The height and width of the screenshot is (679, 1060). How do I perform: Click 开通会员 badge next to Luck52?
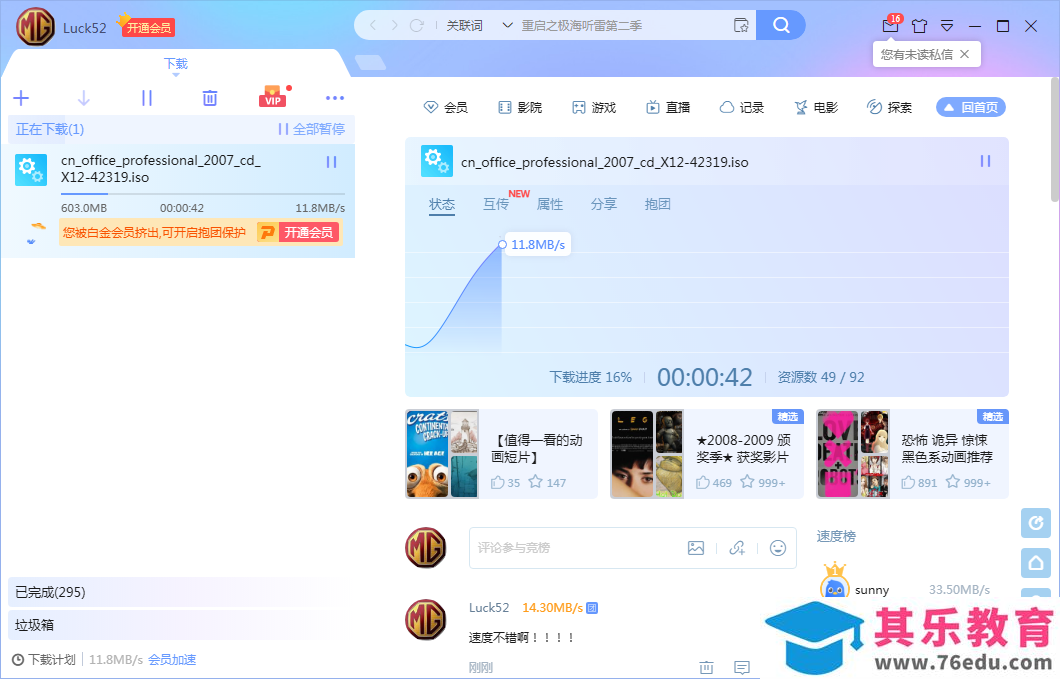click(149, 28)
